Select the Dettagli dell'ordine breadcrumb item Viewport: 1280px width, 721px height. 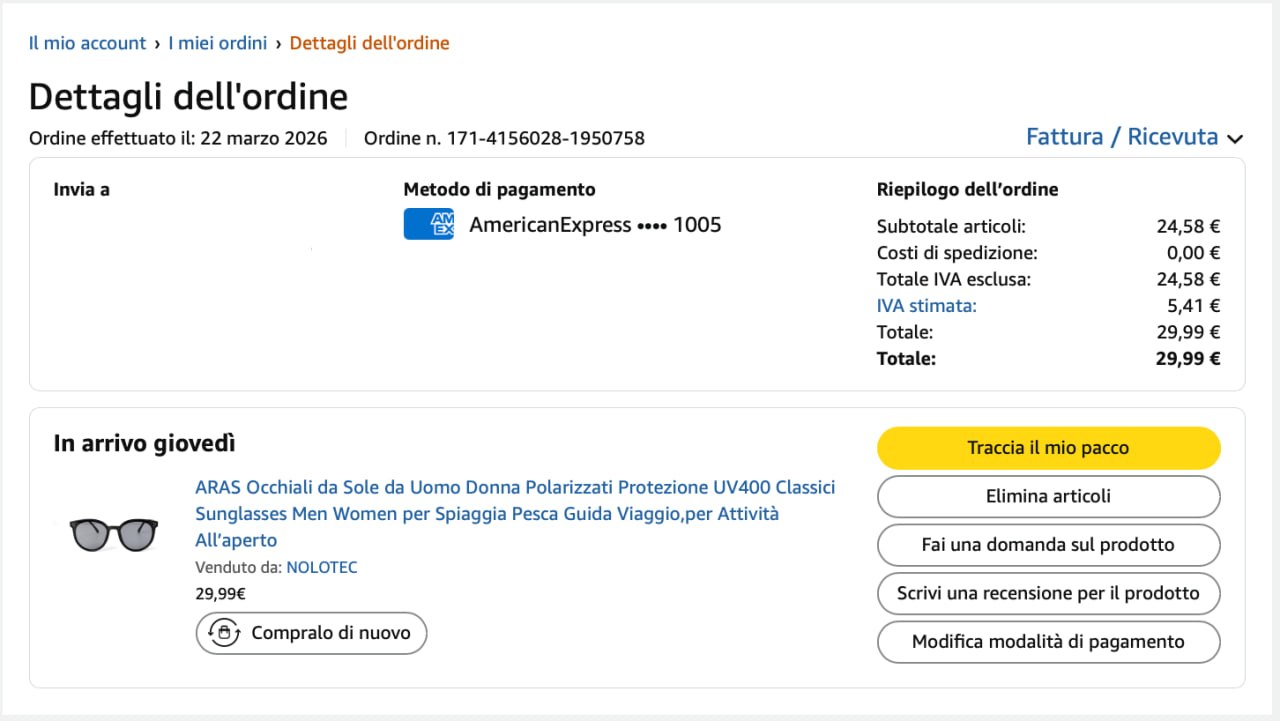[x=369, y=43]
